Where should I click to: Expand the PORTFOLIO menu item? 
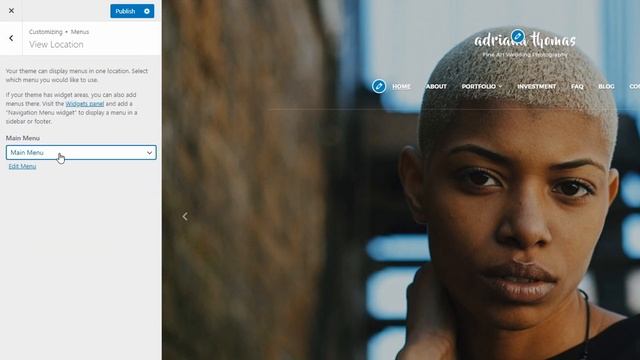pos(482,87)
